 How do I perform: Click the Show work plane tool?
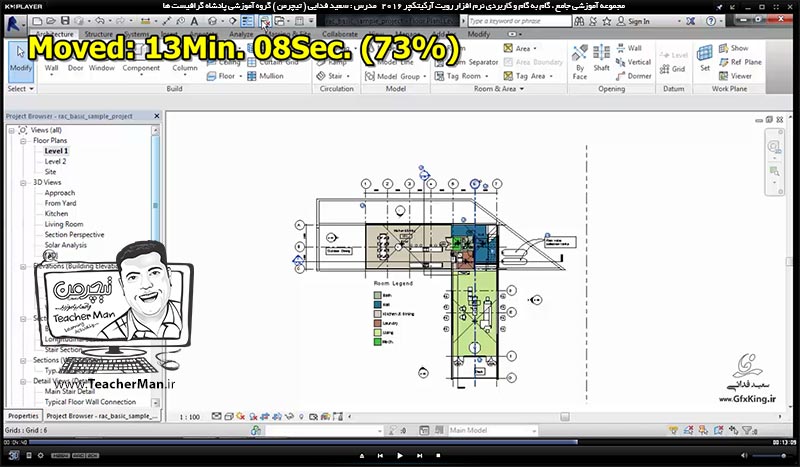[733, 48]
